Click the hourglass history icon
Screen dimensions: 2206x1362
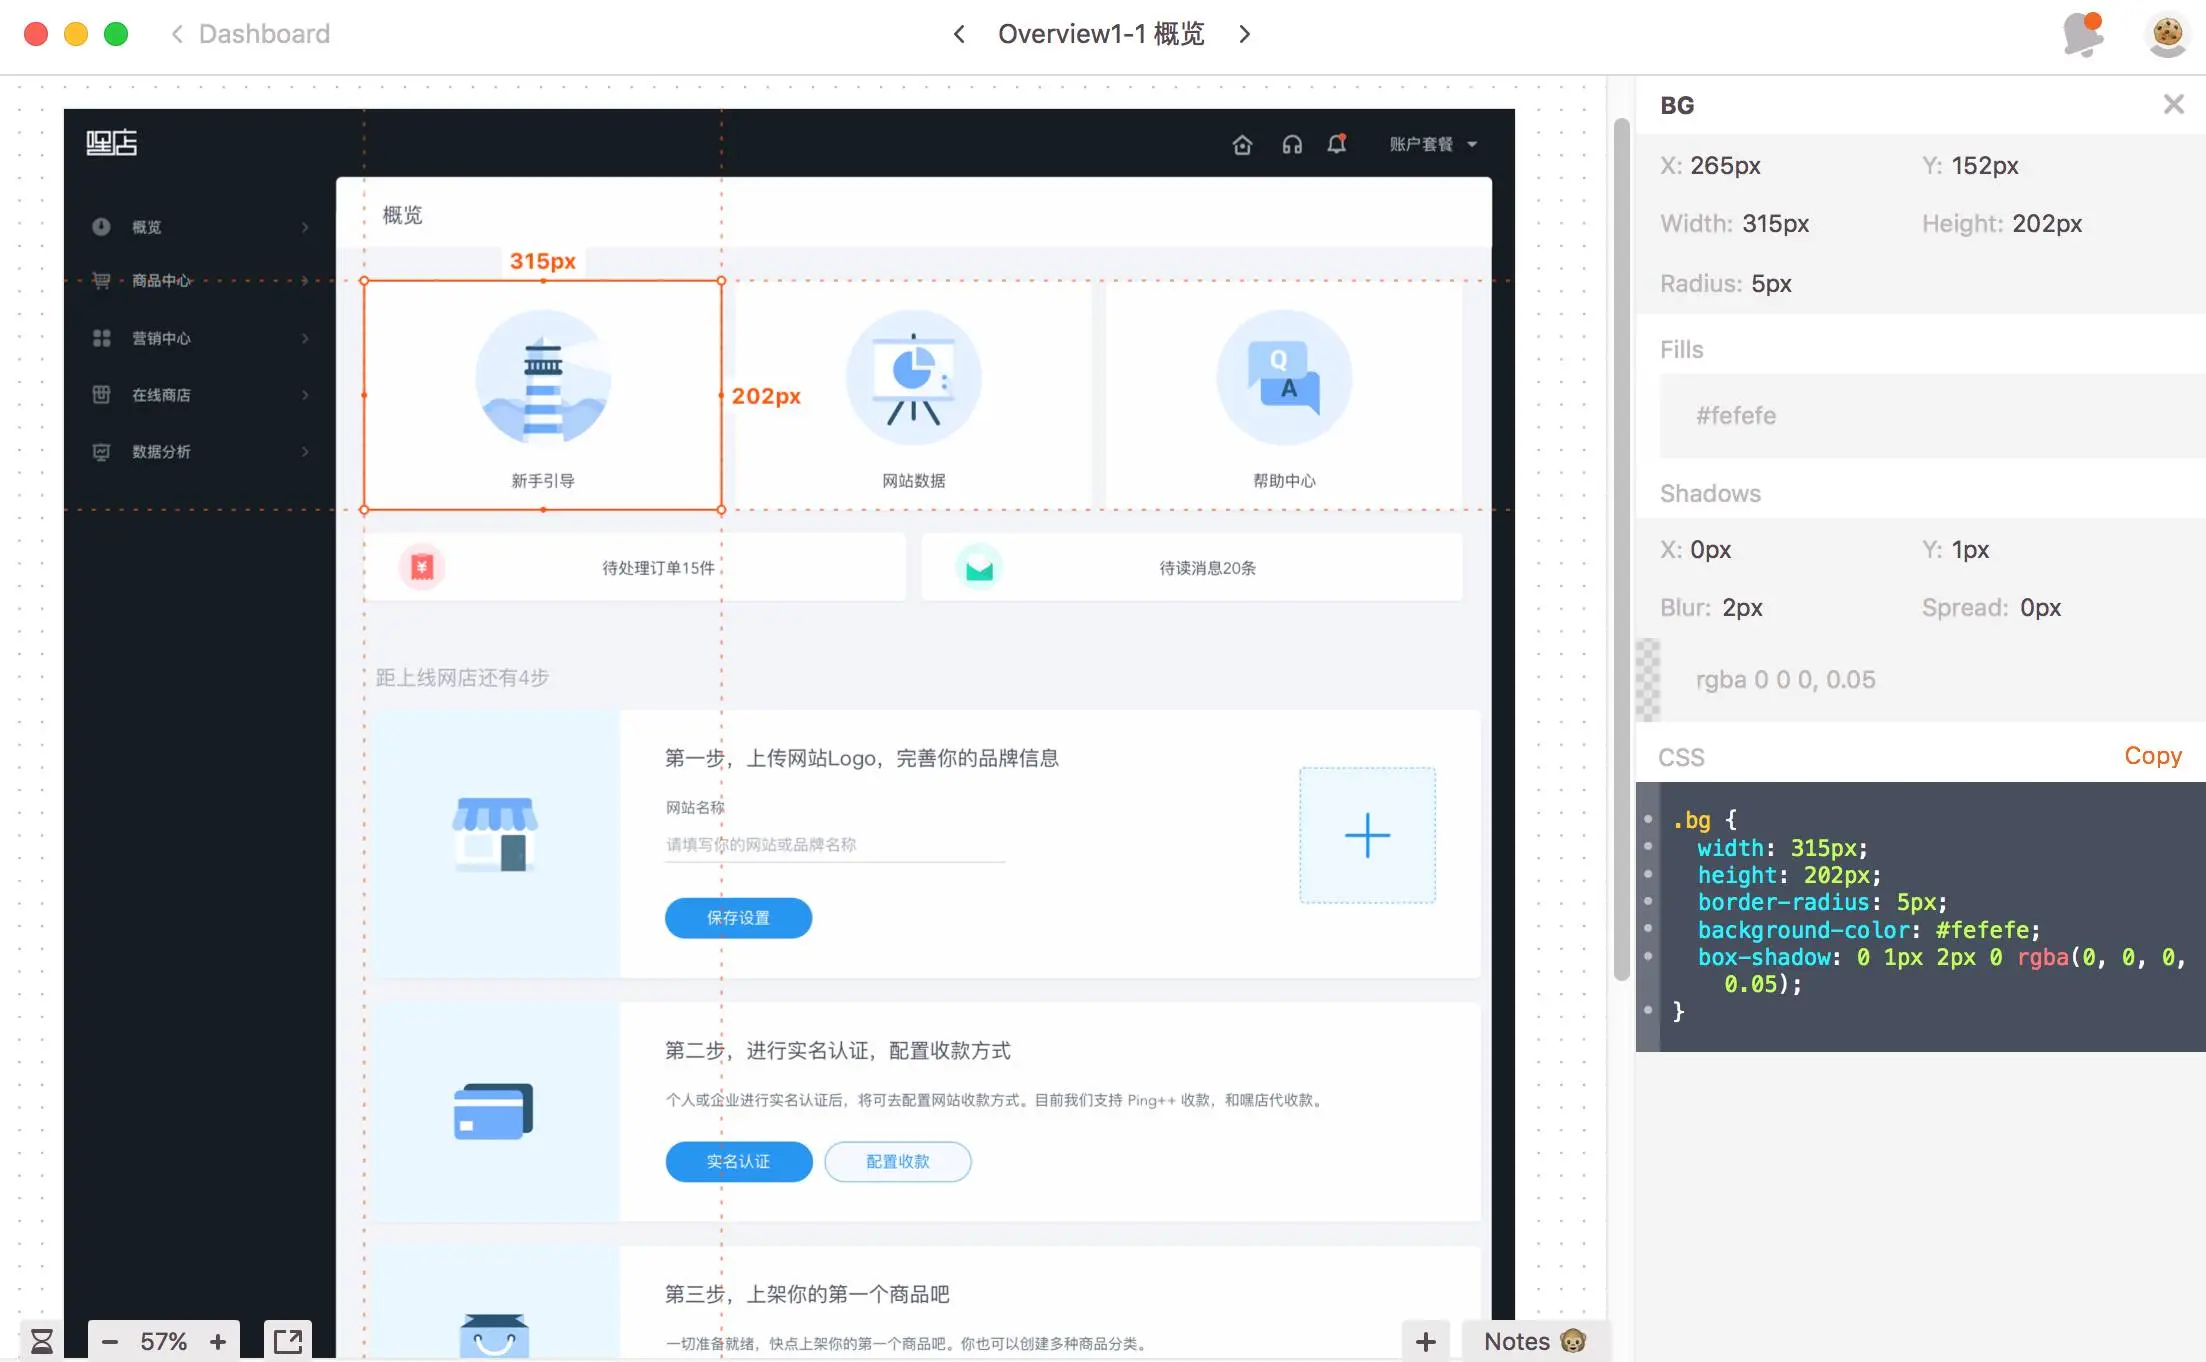point(41,1341)
